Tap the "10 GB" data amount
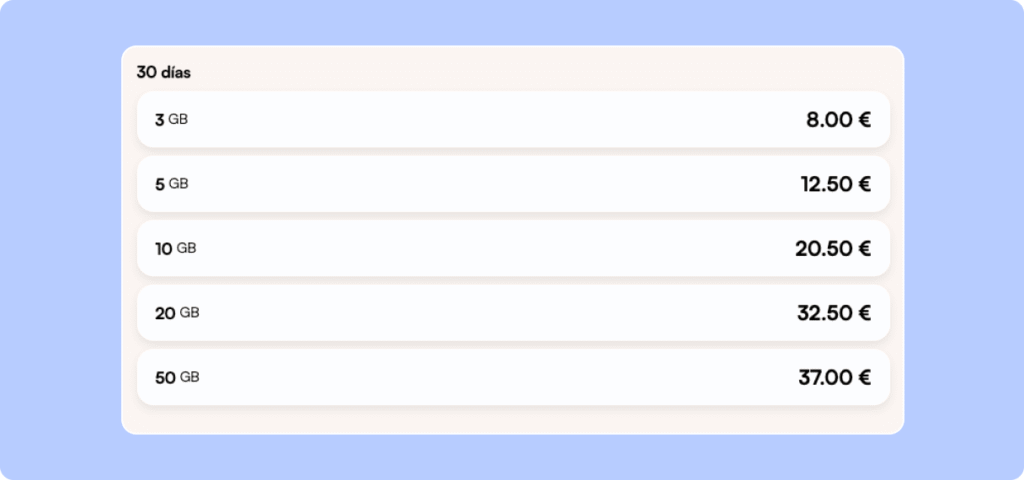 tap(175, 249)
